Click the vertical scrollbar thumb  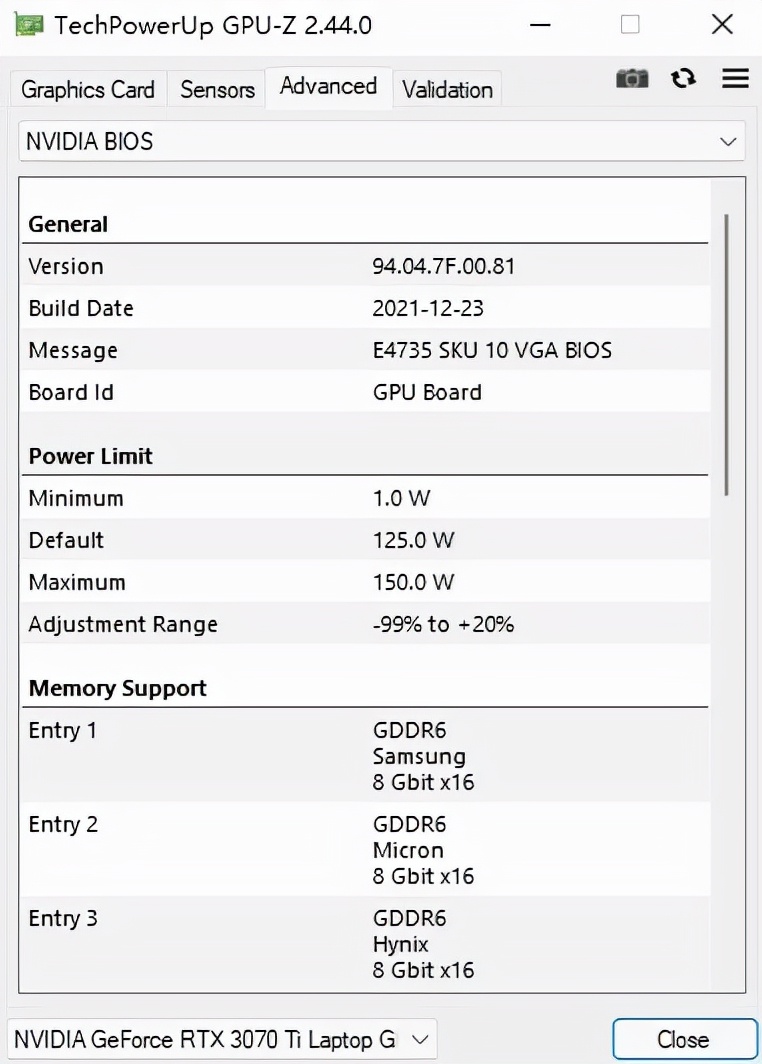[727, 354]
